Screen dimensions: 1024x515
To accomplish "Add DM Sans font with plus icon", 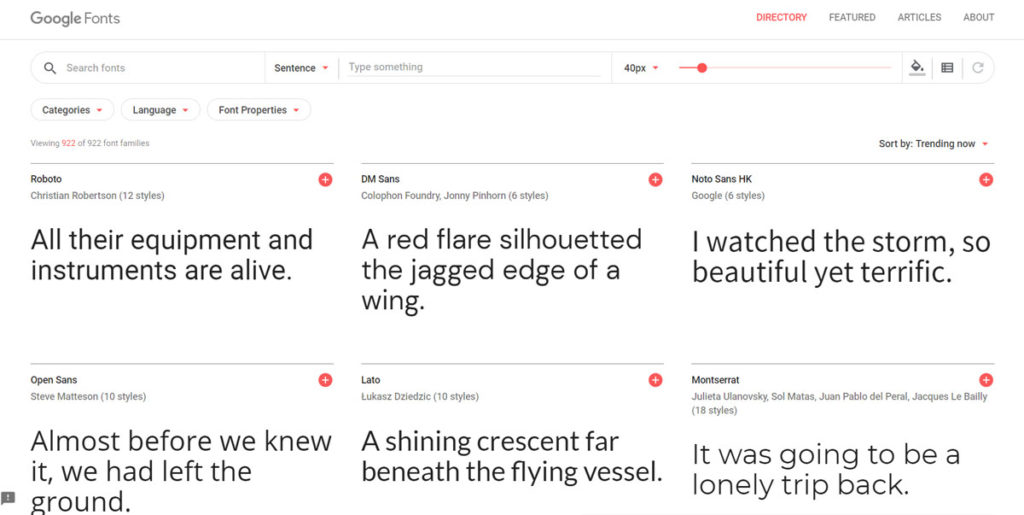I will point(655,180).
